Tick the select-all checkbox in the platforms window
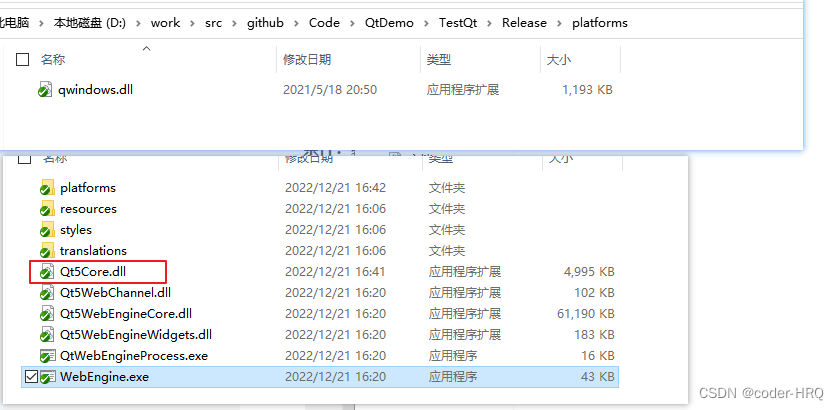 pos(22,59)
